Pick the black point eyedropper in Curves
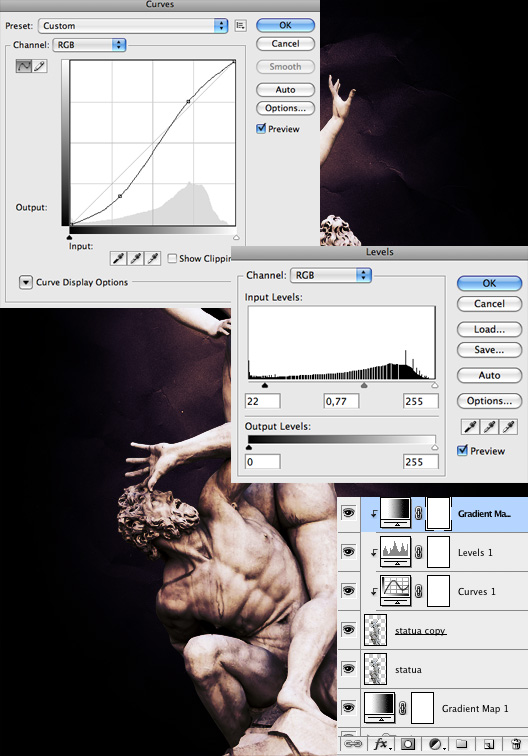 [119, 259]
